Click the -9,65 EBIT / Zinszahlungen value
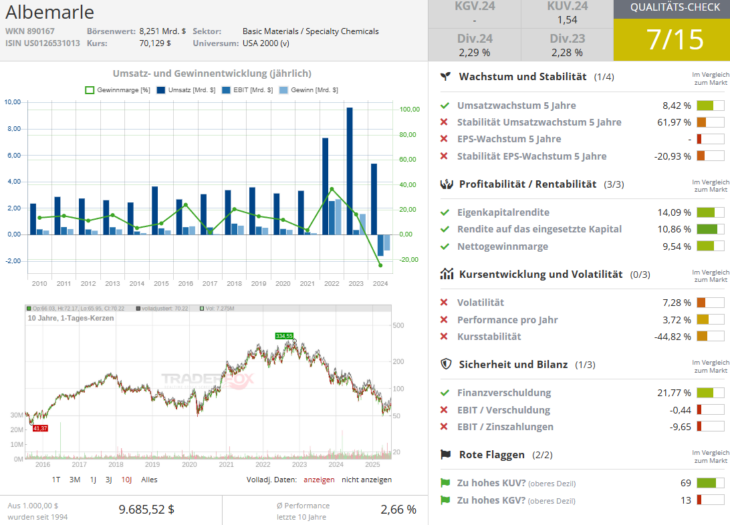 point(680,427)
